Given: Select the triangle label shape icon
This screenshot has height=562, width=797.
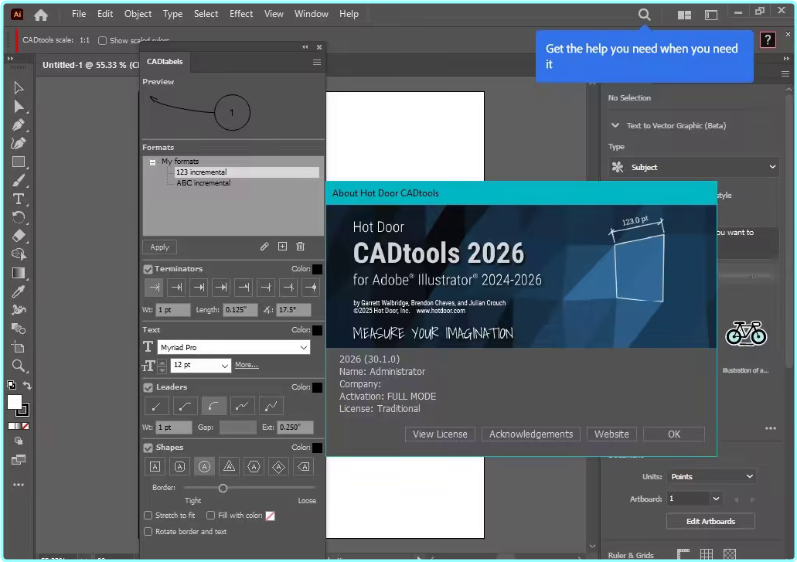Looking at the screenshot, I should [229, 466].
